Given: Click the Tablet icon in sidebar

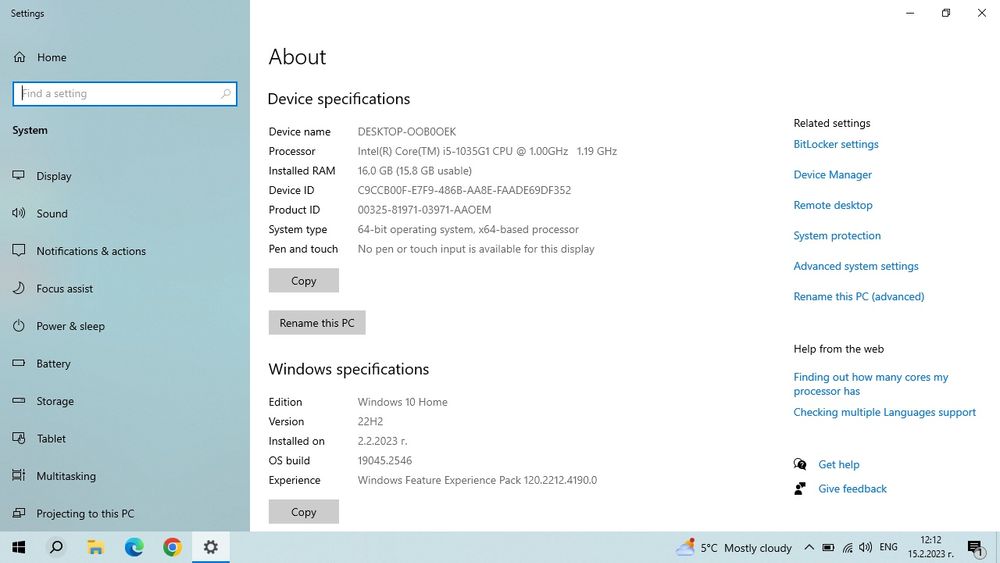Looking at the screenshot, I should [18, 438].
